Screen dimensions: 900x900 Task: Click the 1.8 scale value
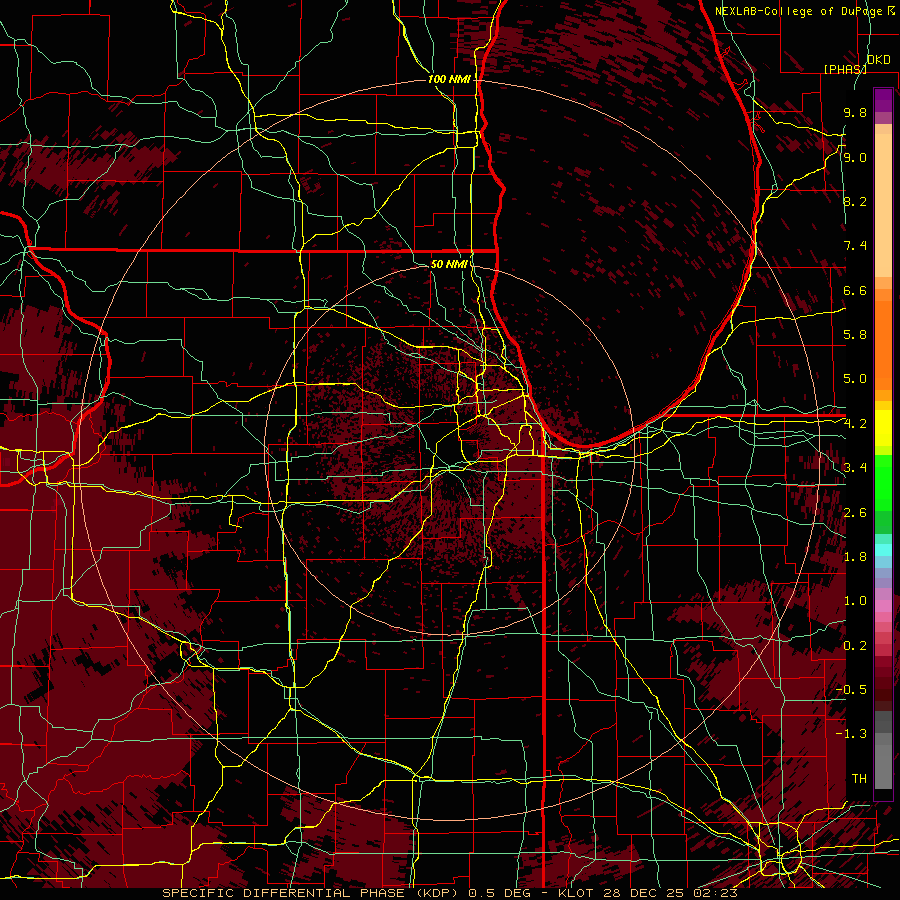[x=855, y=557]
